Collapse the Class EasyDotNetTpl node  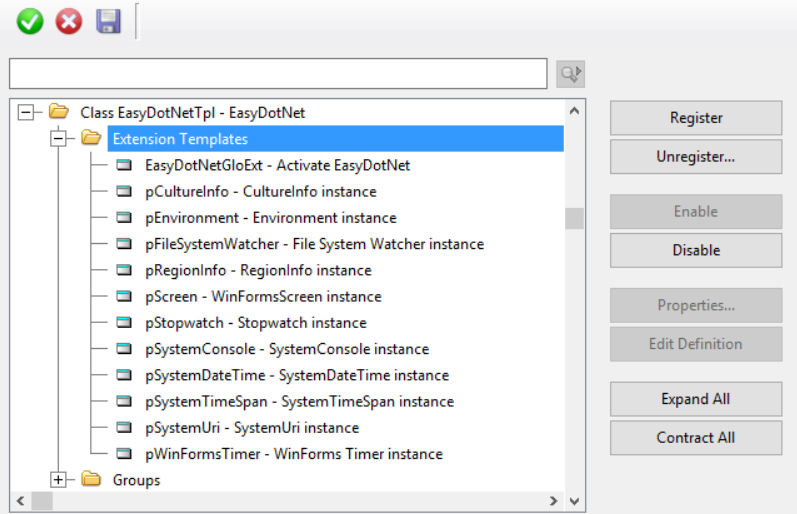[x=25, y=112]
